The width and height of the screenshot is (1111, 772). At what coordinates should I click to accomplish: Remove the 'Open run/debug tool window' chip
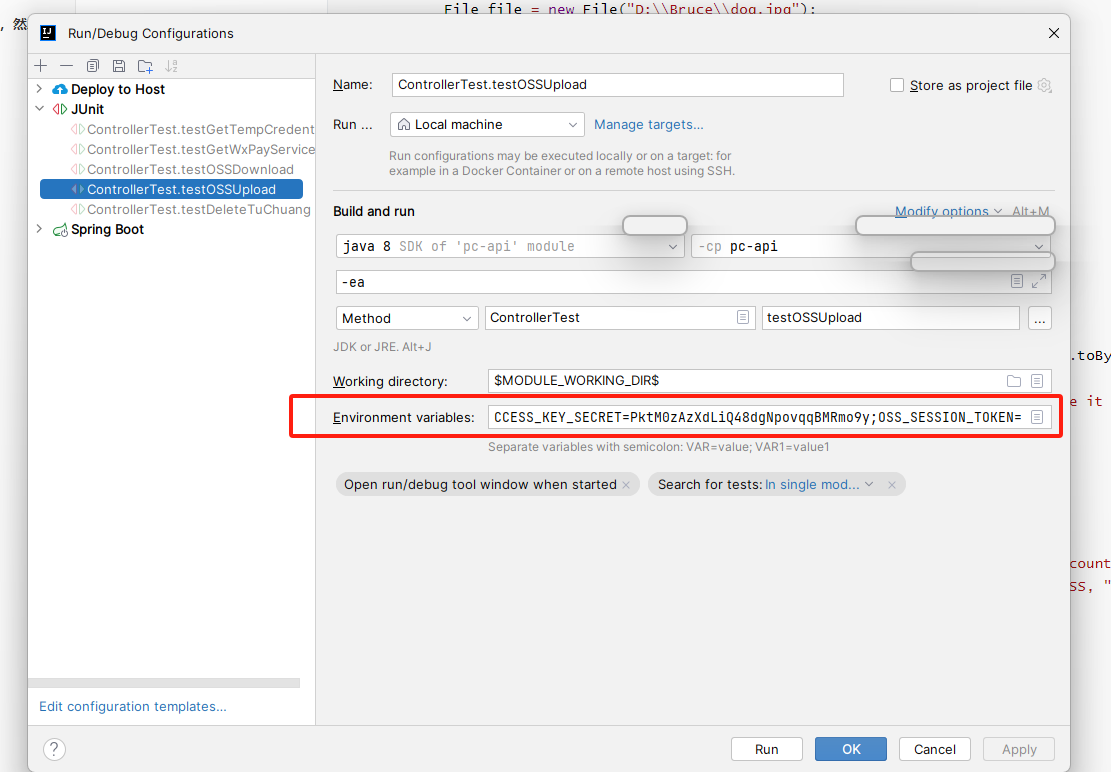tap(626, 485)
